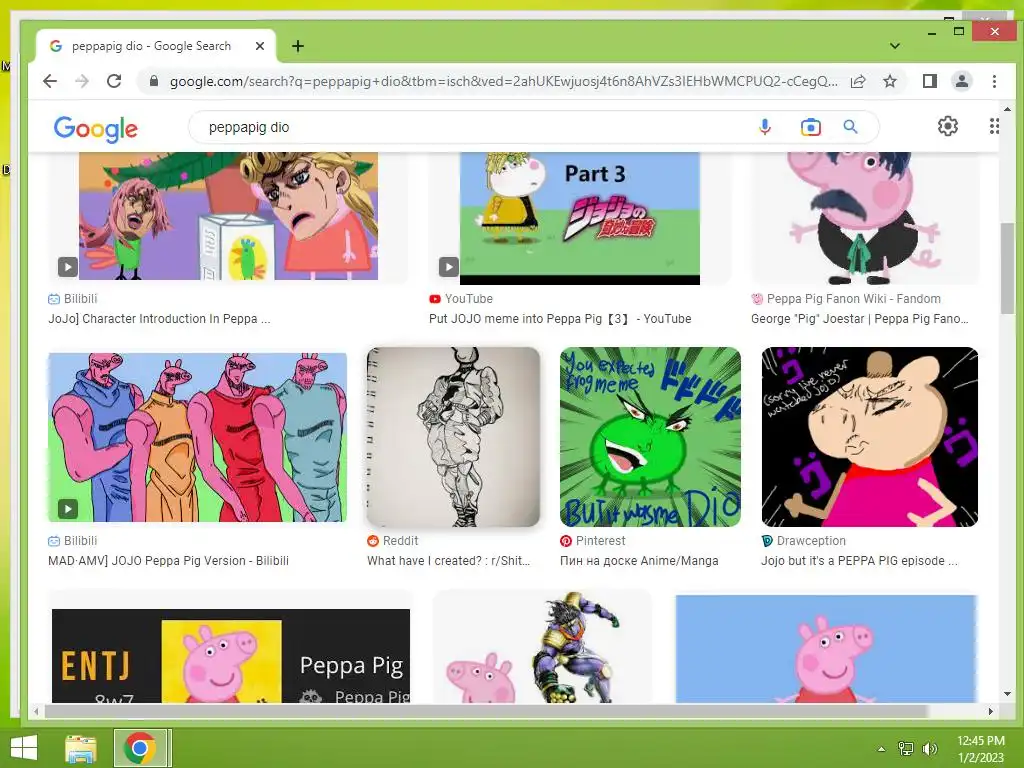1024x768 pixels.
Task: Bookmark this tab with the star
Action: (889, 81)
